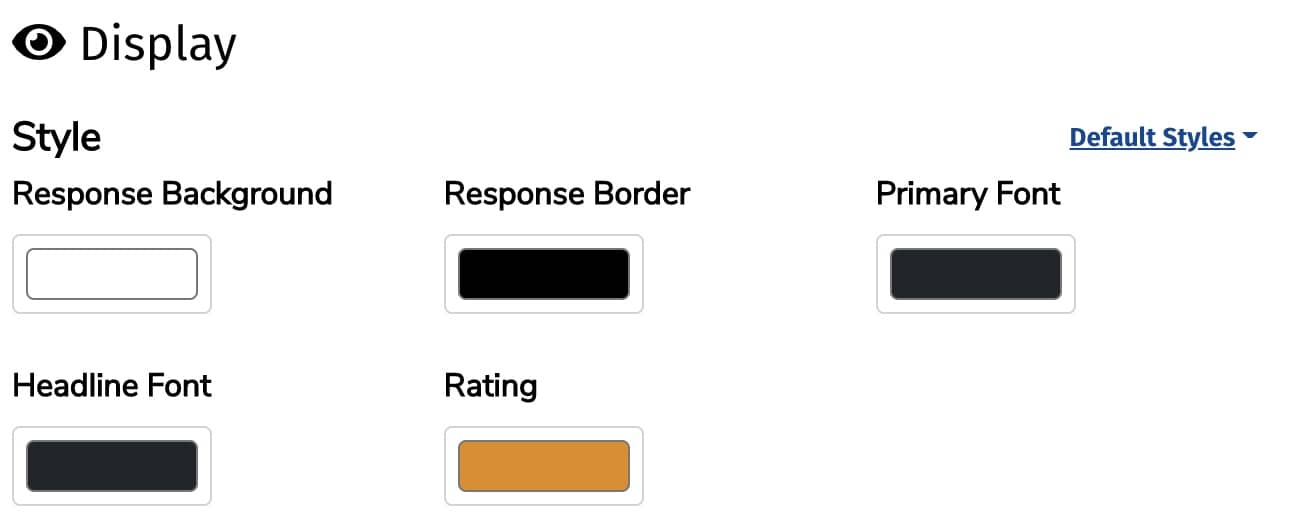Click the Rating label text
This screenshot has height=528, width=1290.
490,385
